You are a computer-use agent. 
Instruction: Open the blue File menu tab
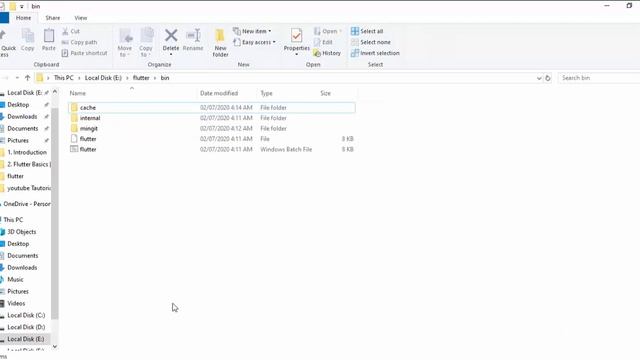tap(4, 18)
